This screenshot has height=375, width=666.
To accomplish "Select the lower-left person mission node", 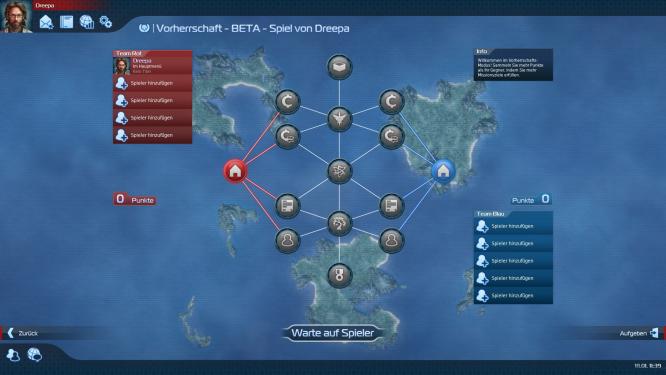I will (288, 241).
